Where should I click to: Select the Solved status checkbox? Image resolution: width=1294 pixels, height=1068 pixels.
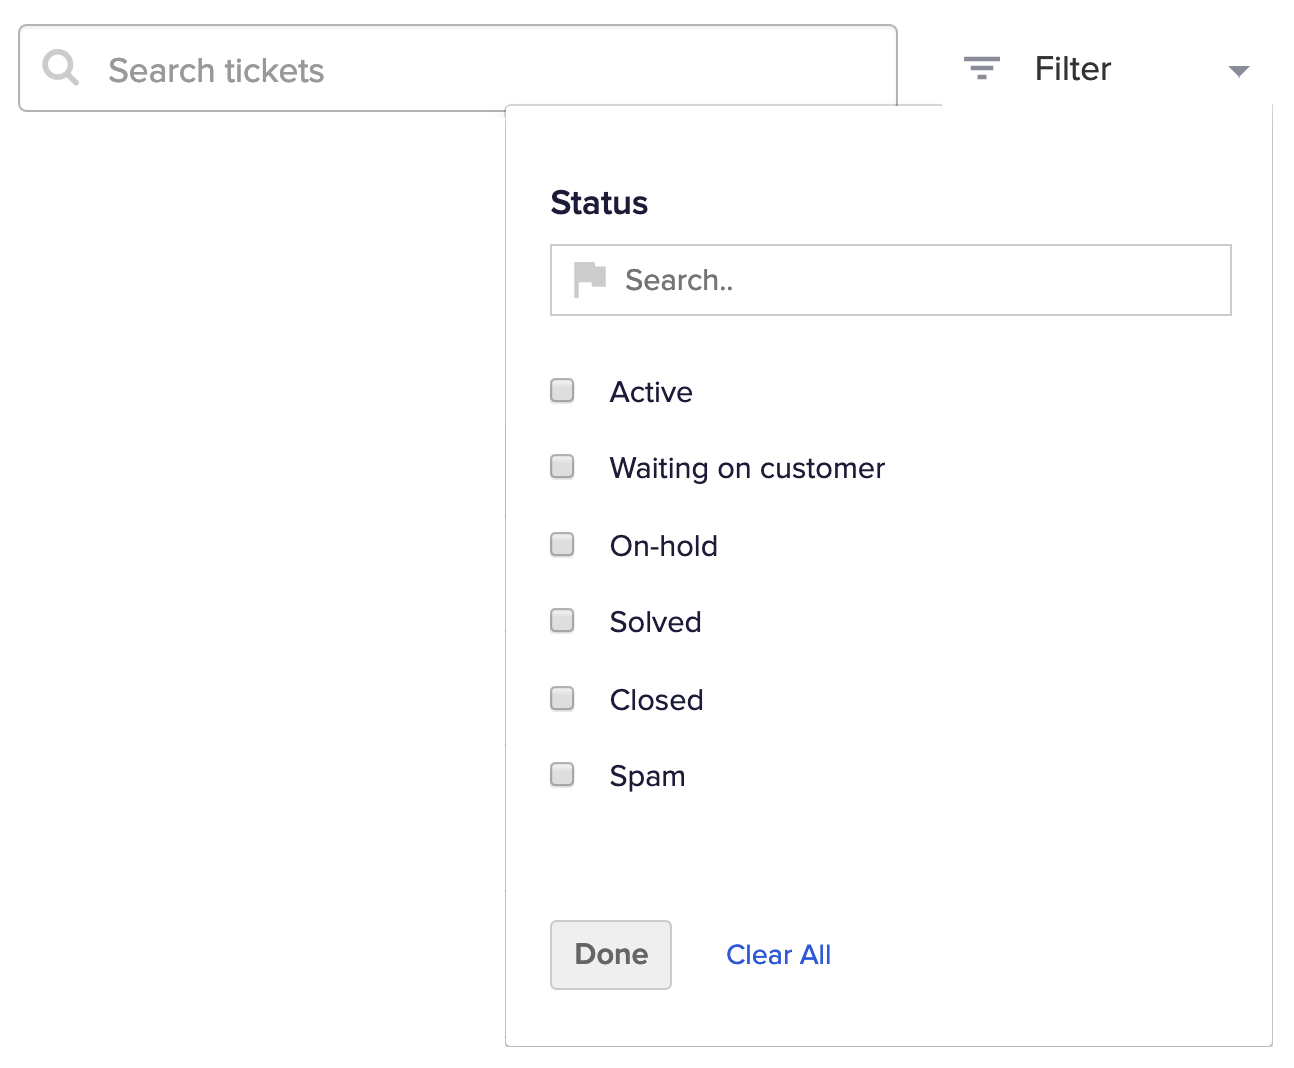point(563,621)
